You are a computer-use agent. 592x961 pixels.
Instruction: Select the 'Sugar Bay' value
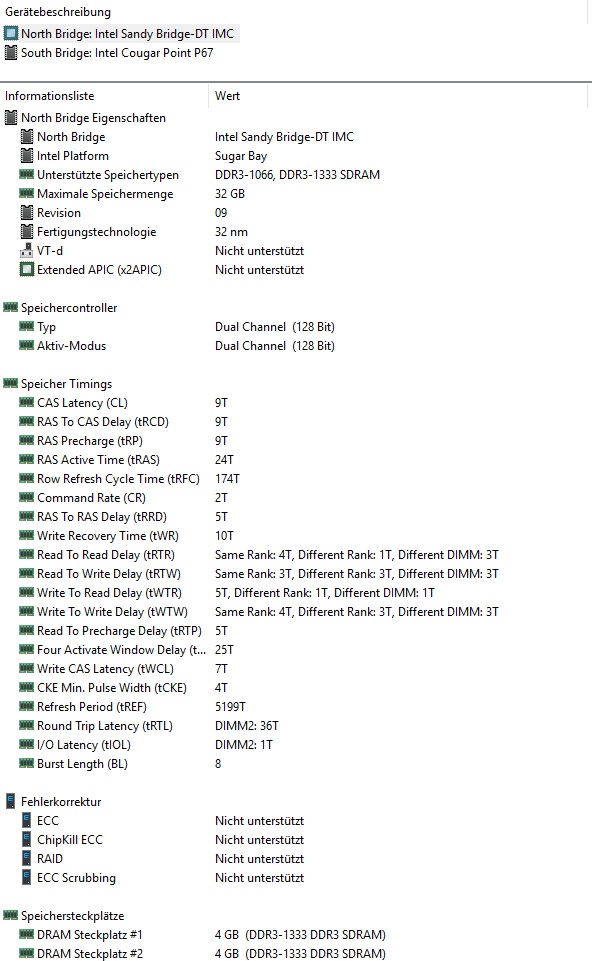click(x=241, y=156)
